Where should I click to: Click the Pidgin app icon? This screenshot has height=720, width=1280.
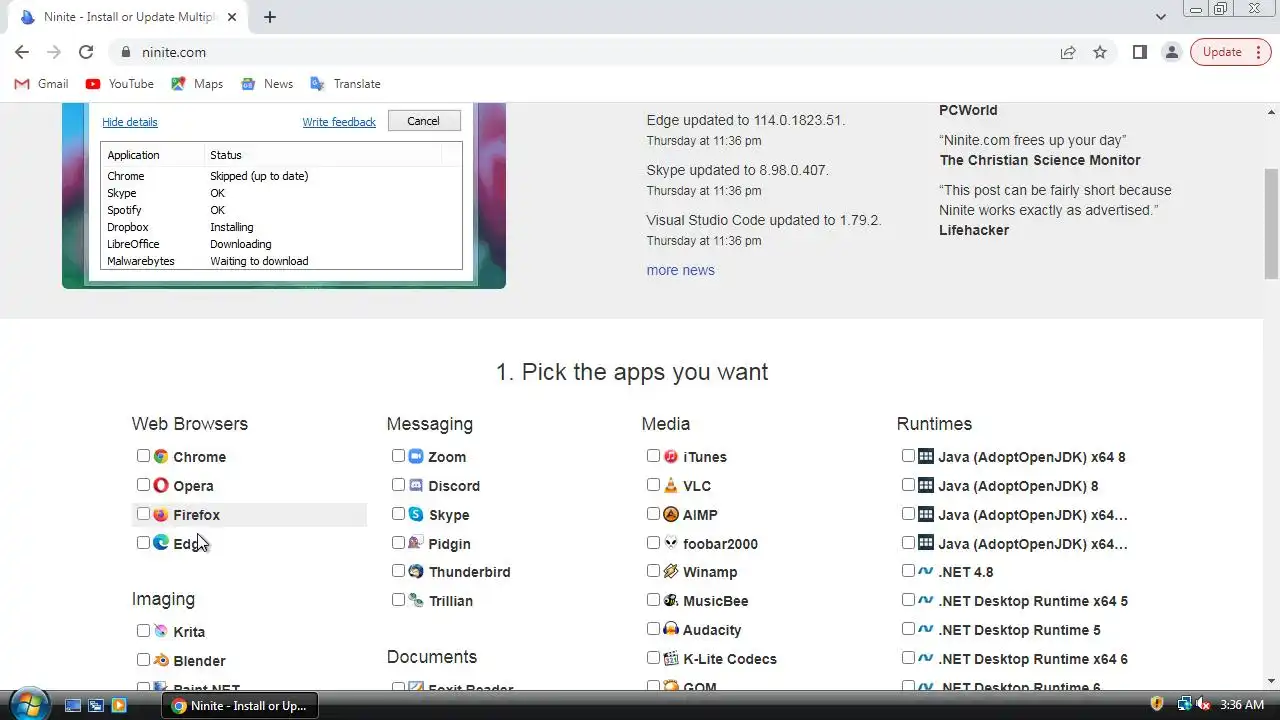click(416, 543)
